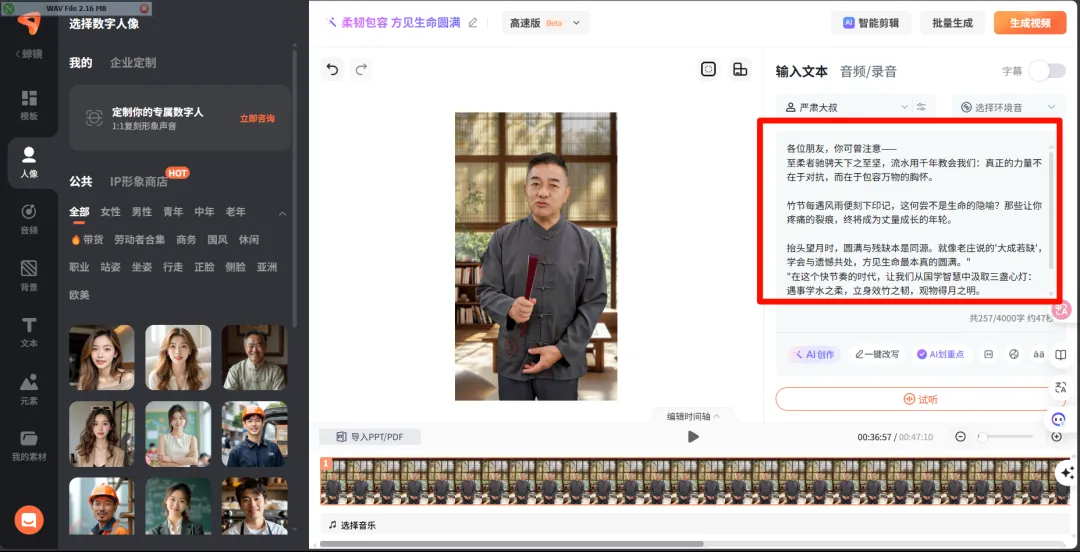The height and width of the screenshot is (552, 1080).
Task: Filter avatars by 老年
Action: 236,212
